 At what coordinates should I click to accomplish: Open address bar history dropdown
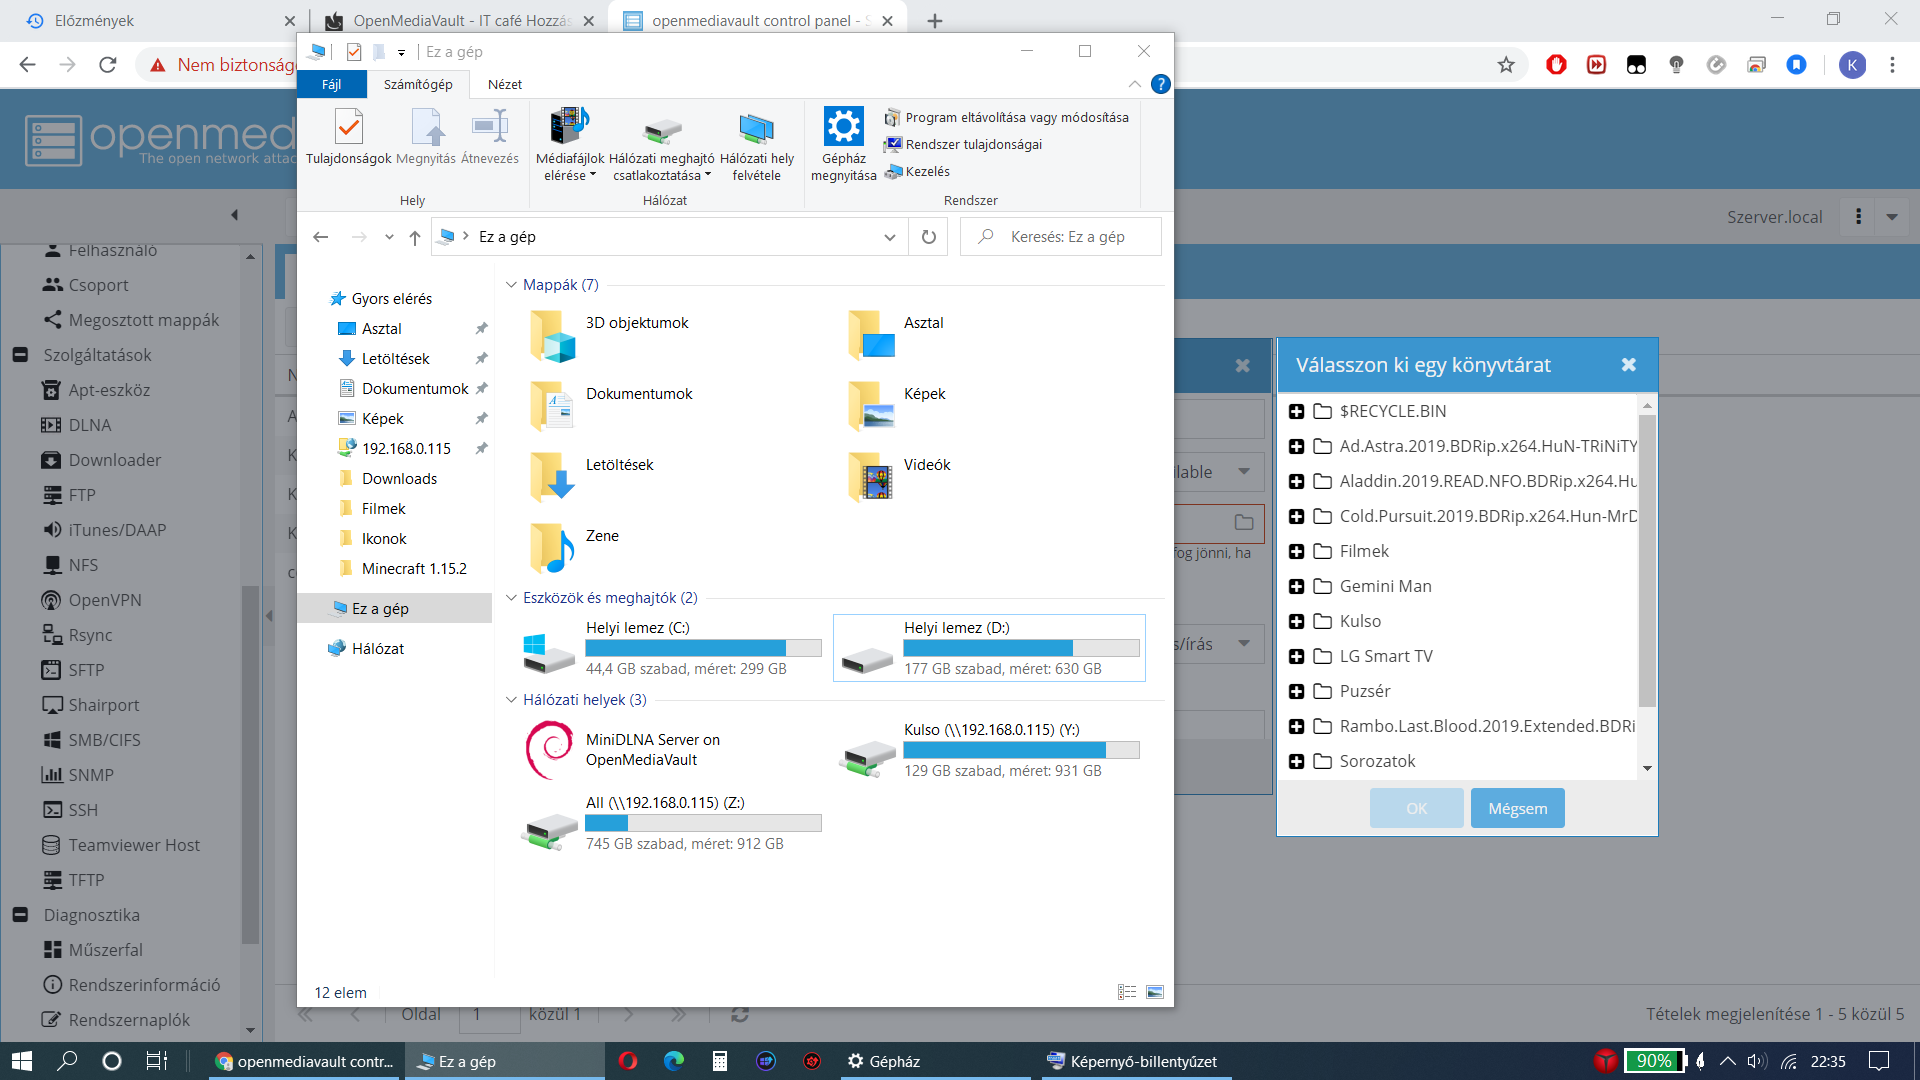(889, 237)
